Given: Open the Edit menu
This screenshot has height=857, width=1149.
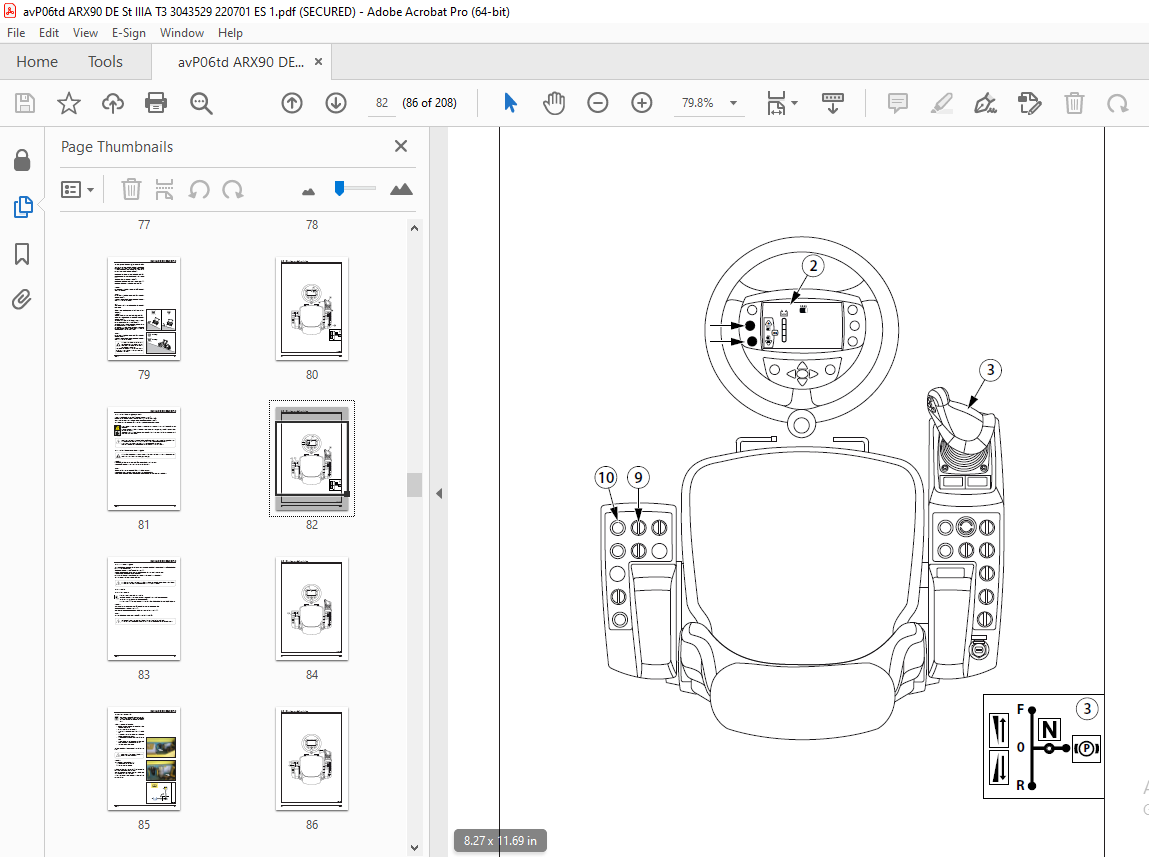Looking at the screenshot, I should [48, 33].
